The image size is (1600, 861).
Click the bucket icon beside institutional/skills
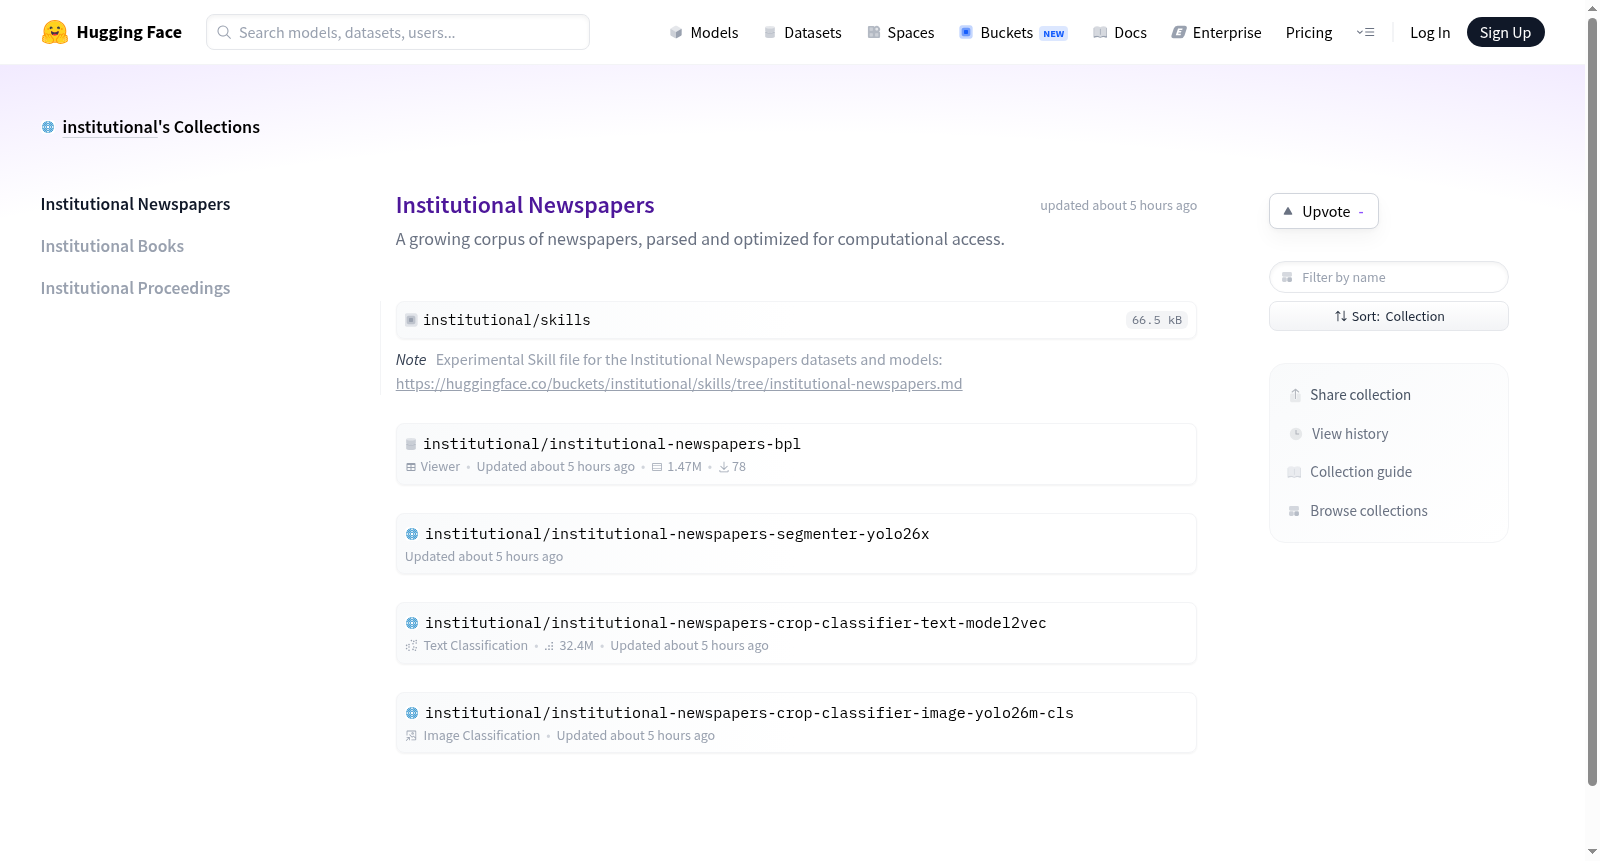pyautogui.click(x=411, y=320)
